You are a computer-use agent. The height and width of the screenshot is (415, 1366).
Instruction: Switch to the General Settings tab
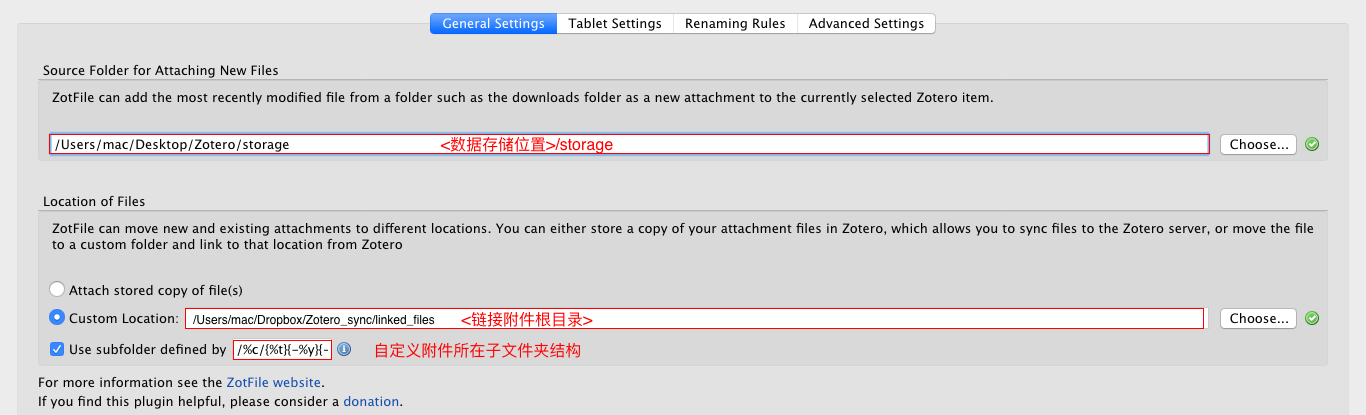(x=493, y=23)
